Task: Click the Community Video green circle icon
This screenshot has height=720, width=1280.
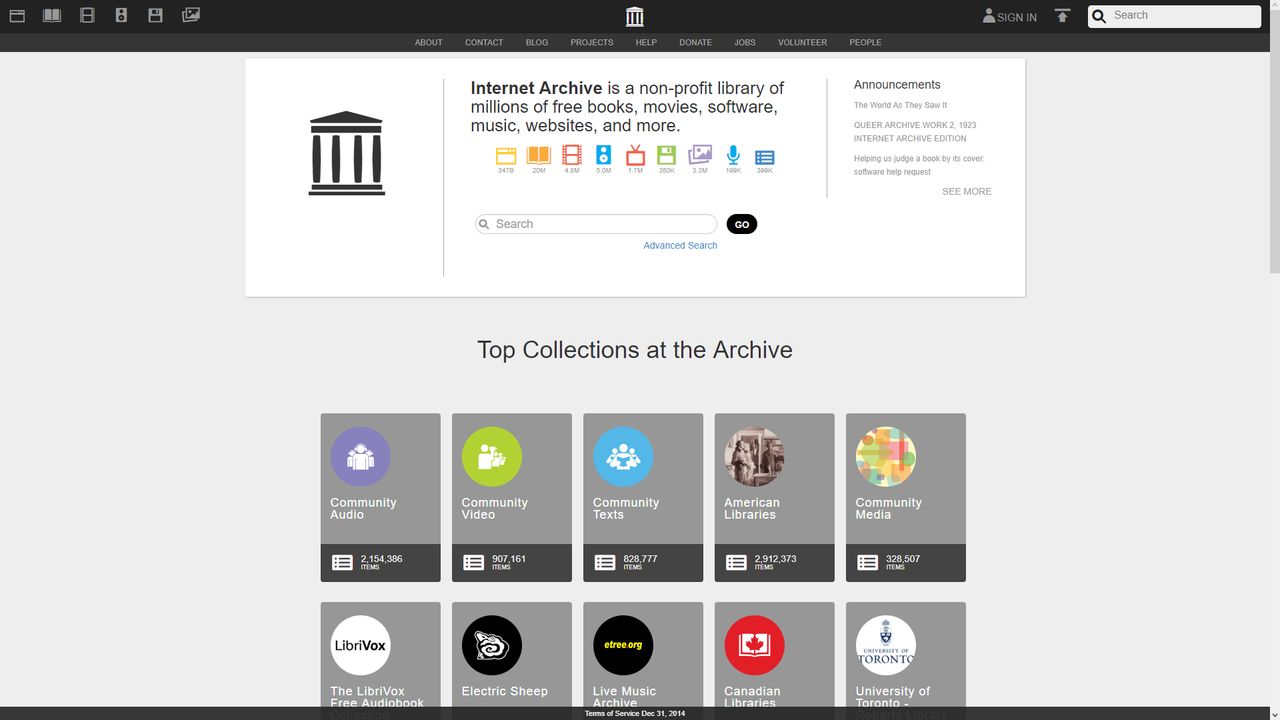Action: (492, 457)
